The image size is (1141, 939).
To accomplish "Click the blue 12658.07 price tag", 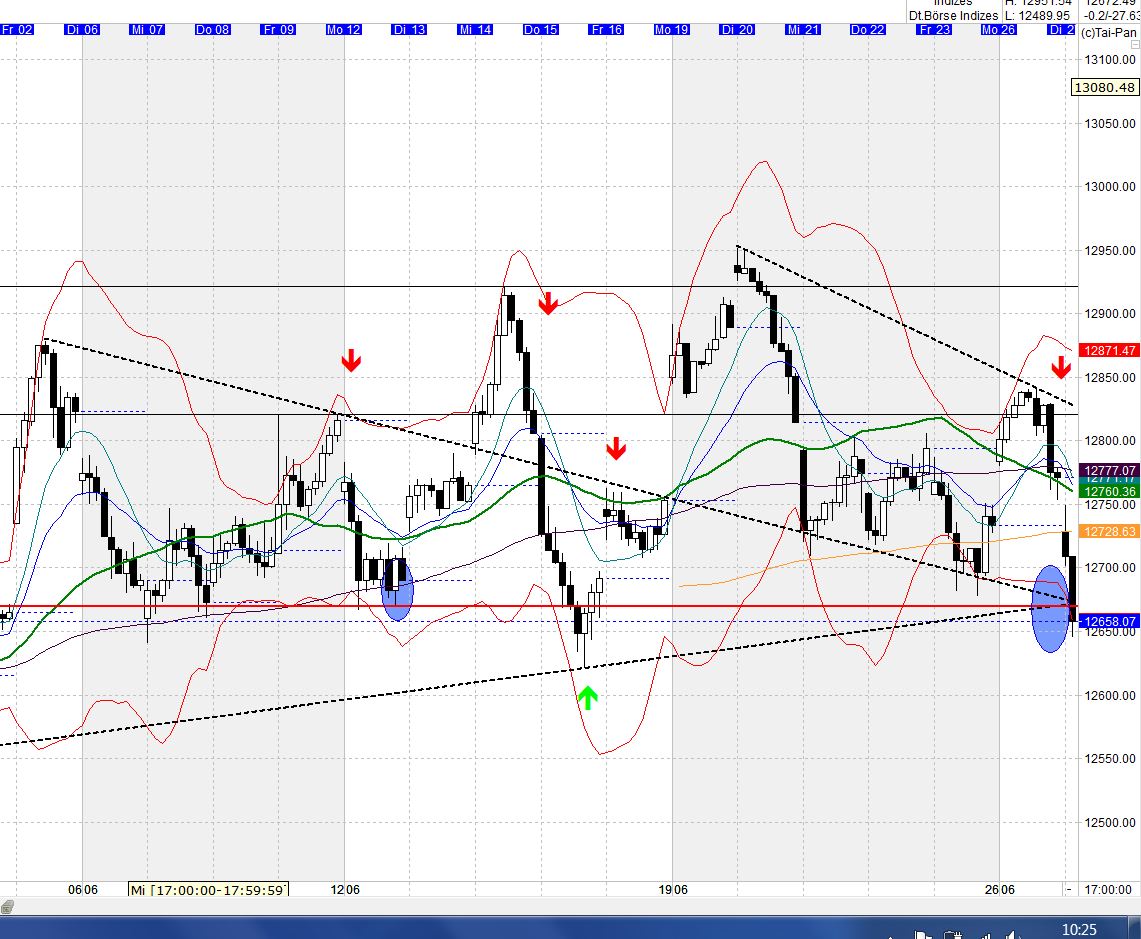I will pyautogui.click(x=1111, y=621).
